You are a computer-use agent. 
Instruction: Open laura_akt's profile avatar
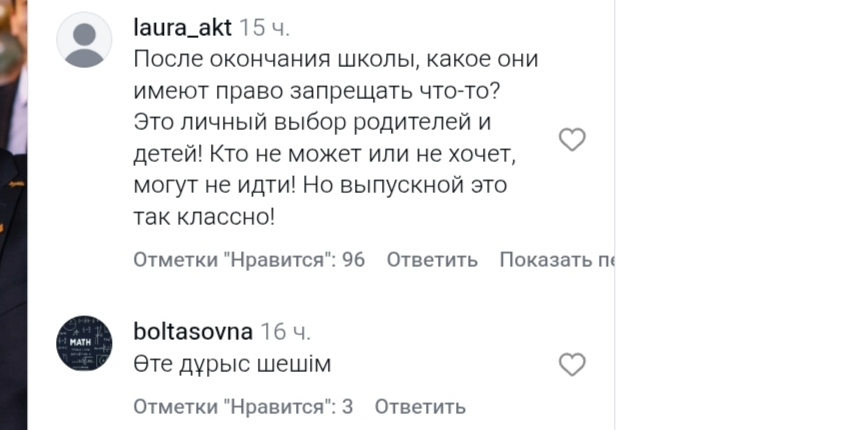coord(84,40)
